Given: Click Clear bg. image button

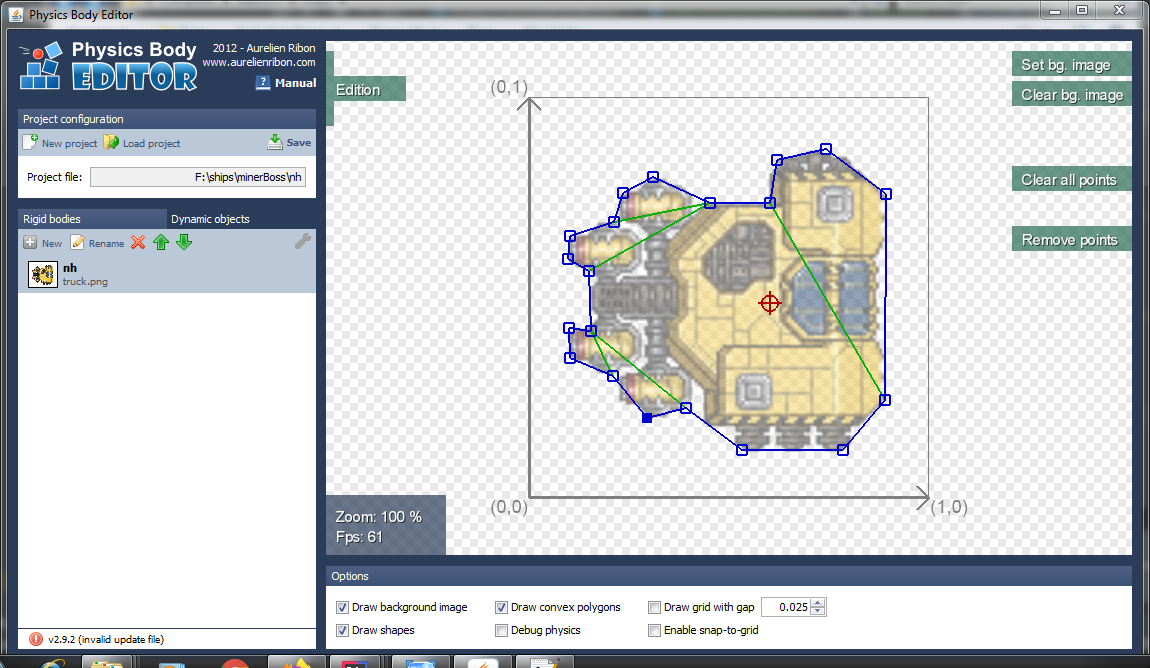Looking at the screenshot, I should 1072,95.
